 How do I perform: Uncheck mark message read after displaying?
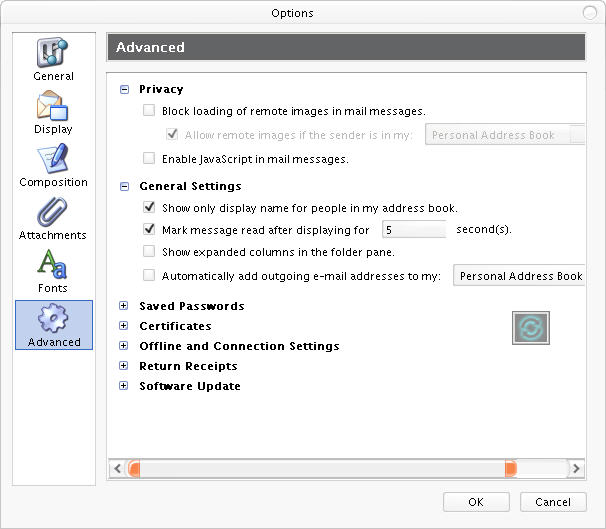(x=149, y=230)
